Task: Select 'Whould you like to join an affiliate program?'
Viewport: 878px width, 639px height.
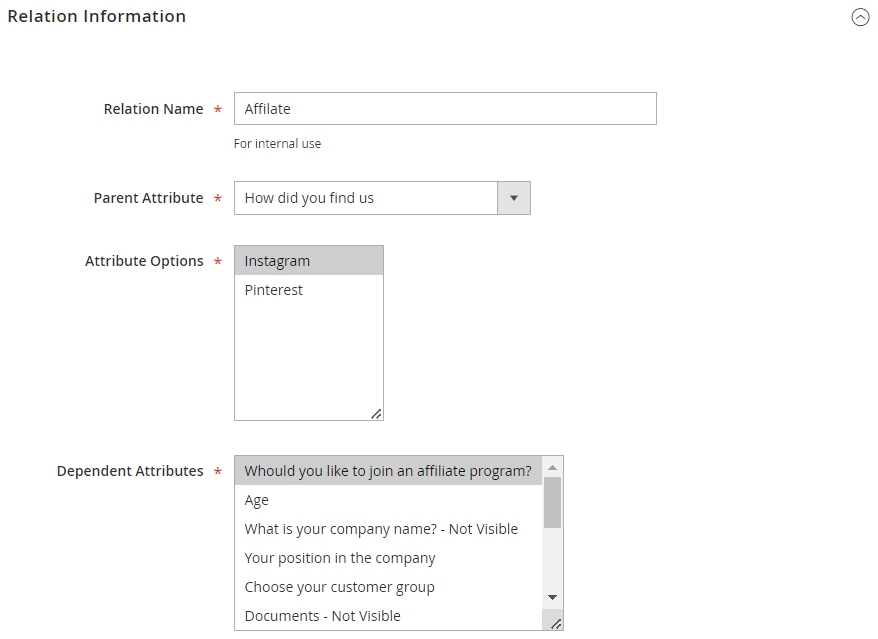Action: (388, 471)
